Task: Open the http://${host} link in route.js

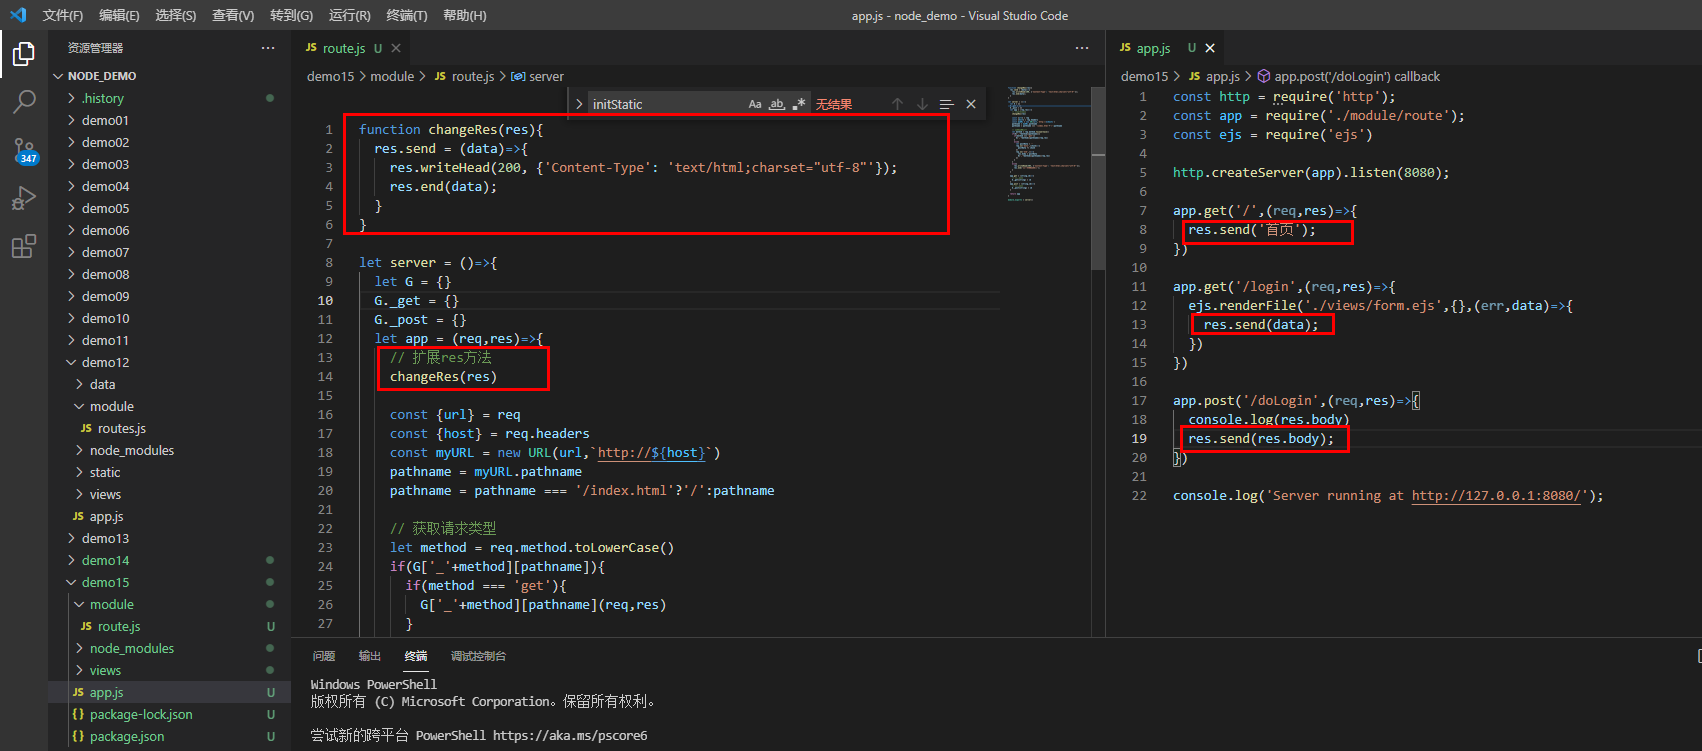Action: click(x=652, y=453)
